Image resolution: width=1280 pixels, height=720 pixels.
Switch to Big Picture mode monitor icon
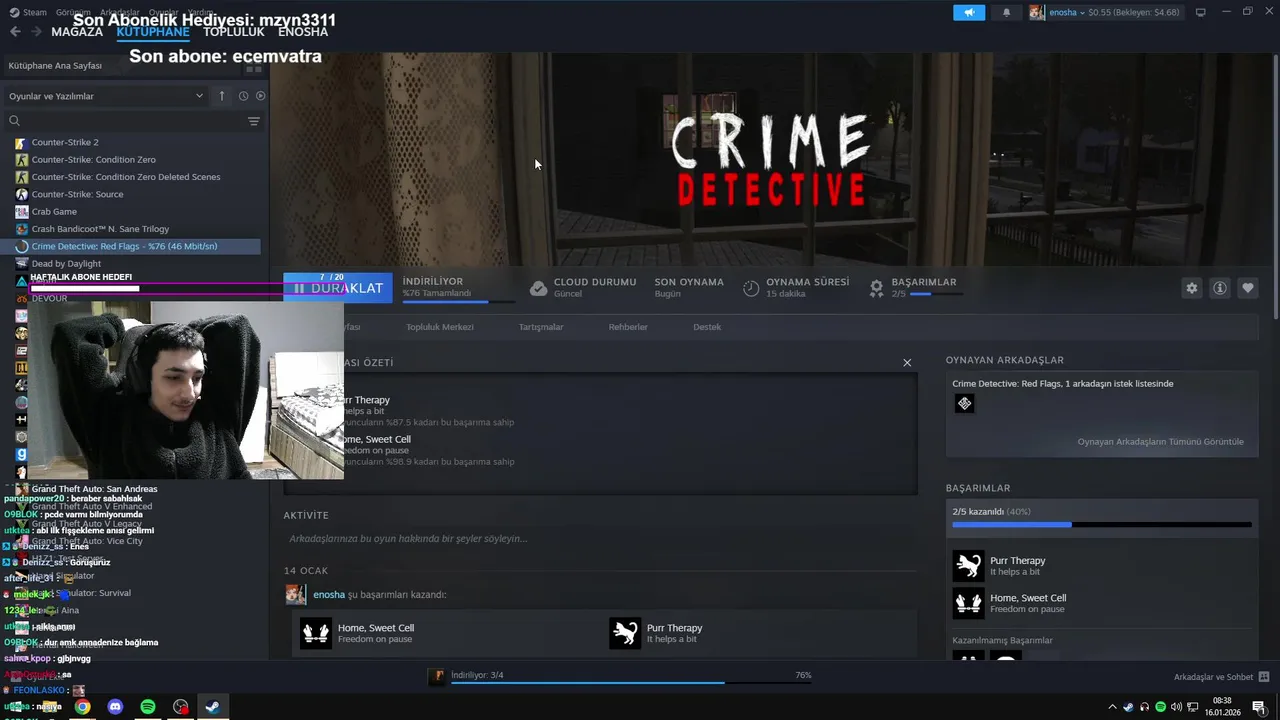(x=1200, y=12)
